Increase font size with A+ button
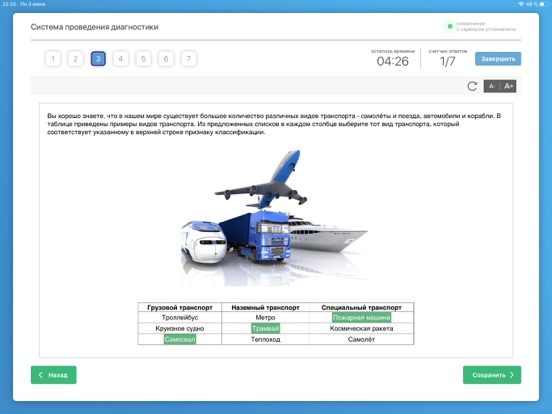Image resolution: width=552 pixels, height=414 pixels. tap(508, 86)
